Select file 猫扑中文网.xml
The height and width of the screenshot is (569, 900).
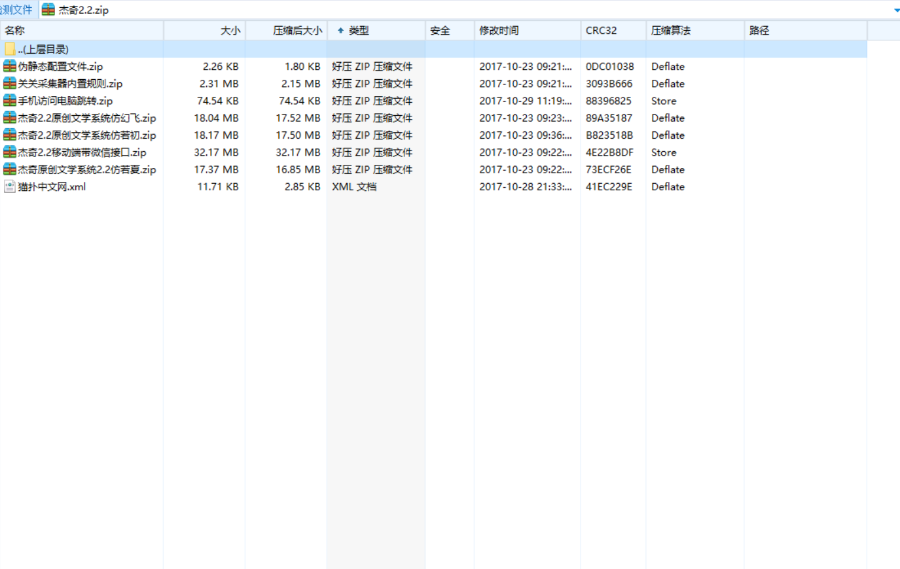click(x=52, y=187)
